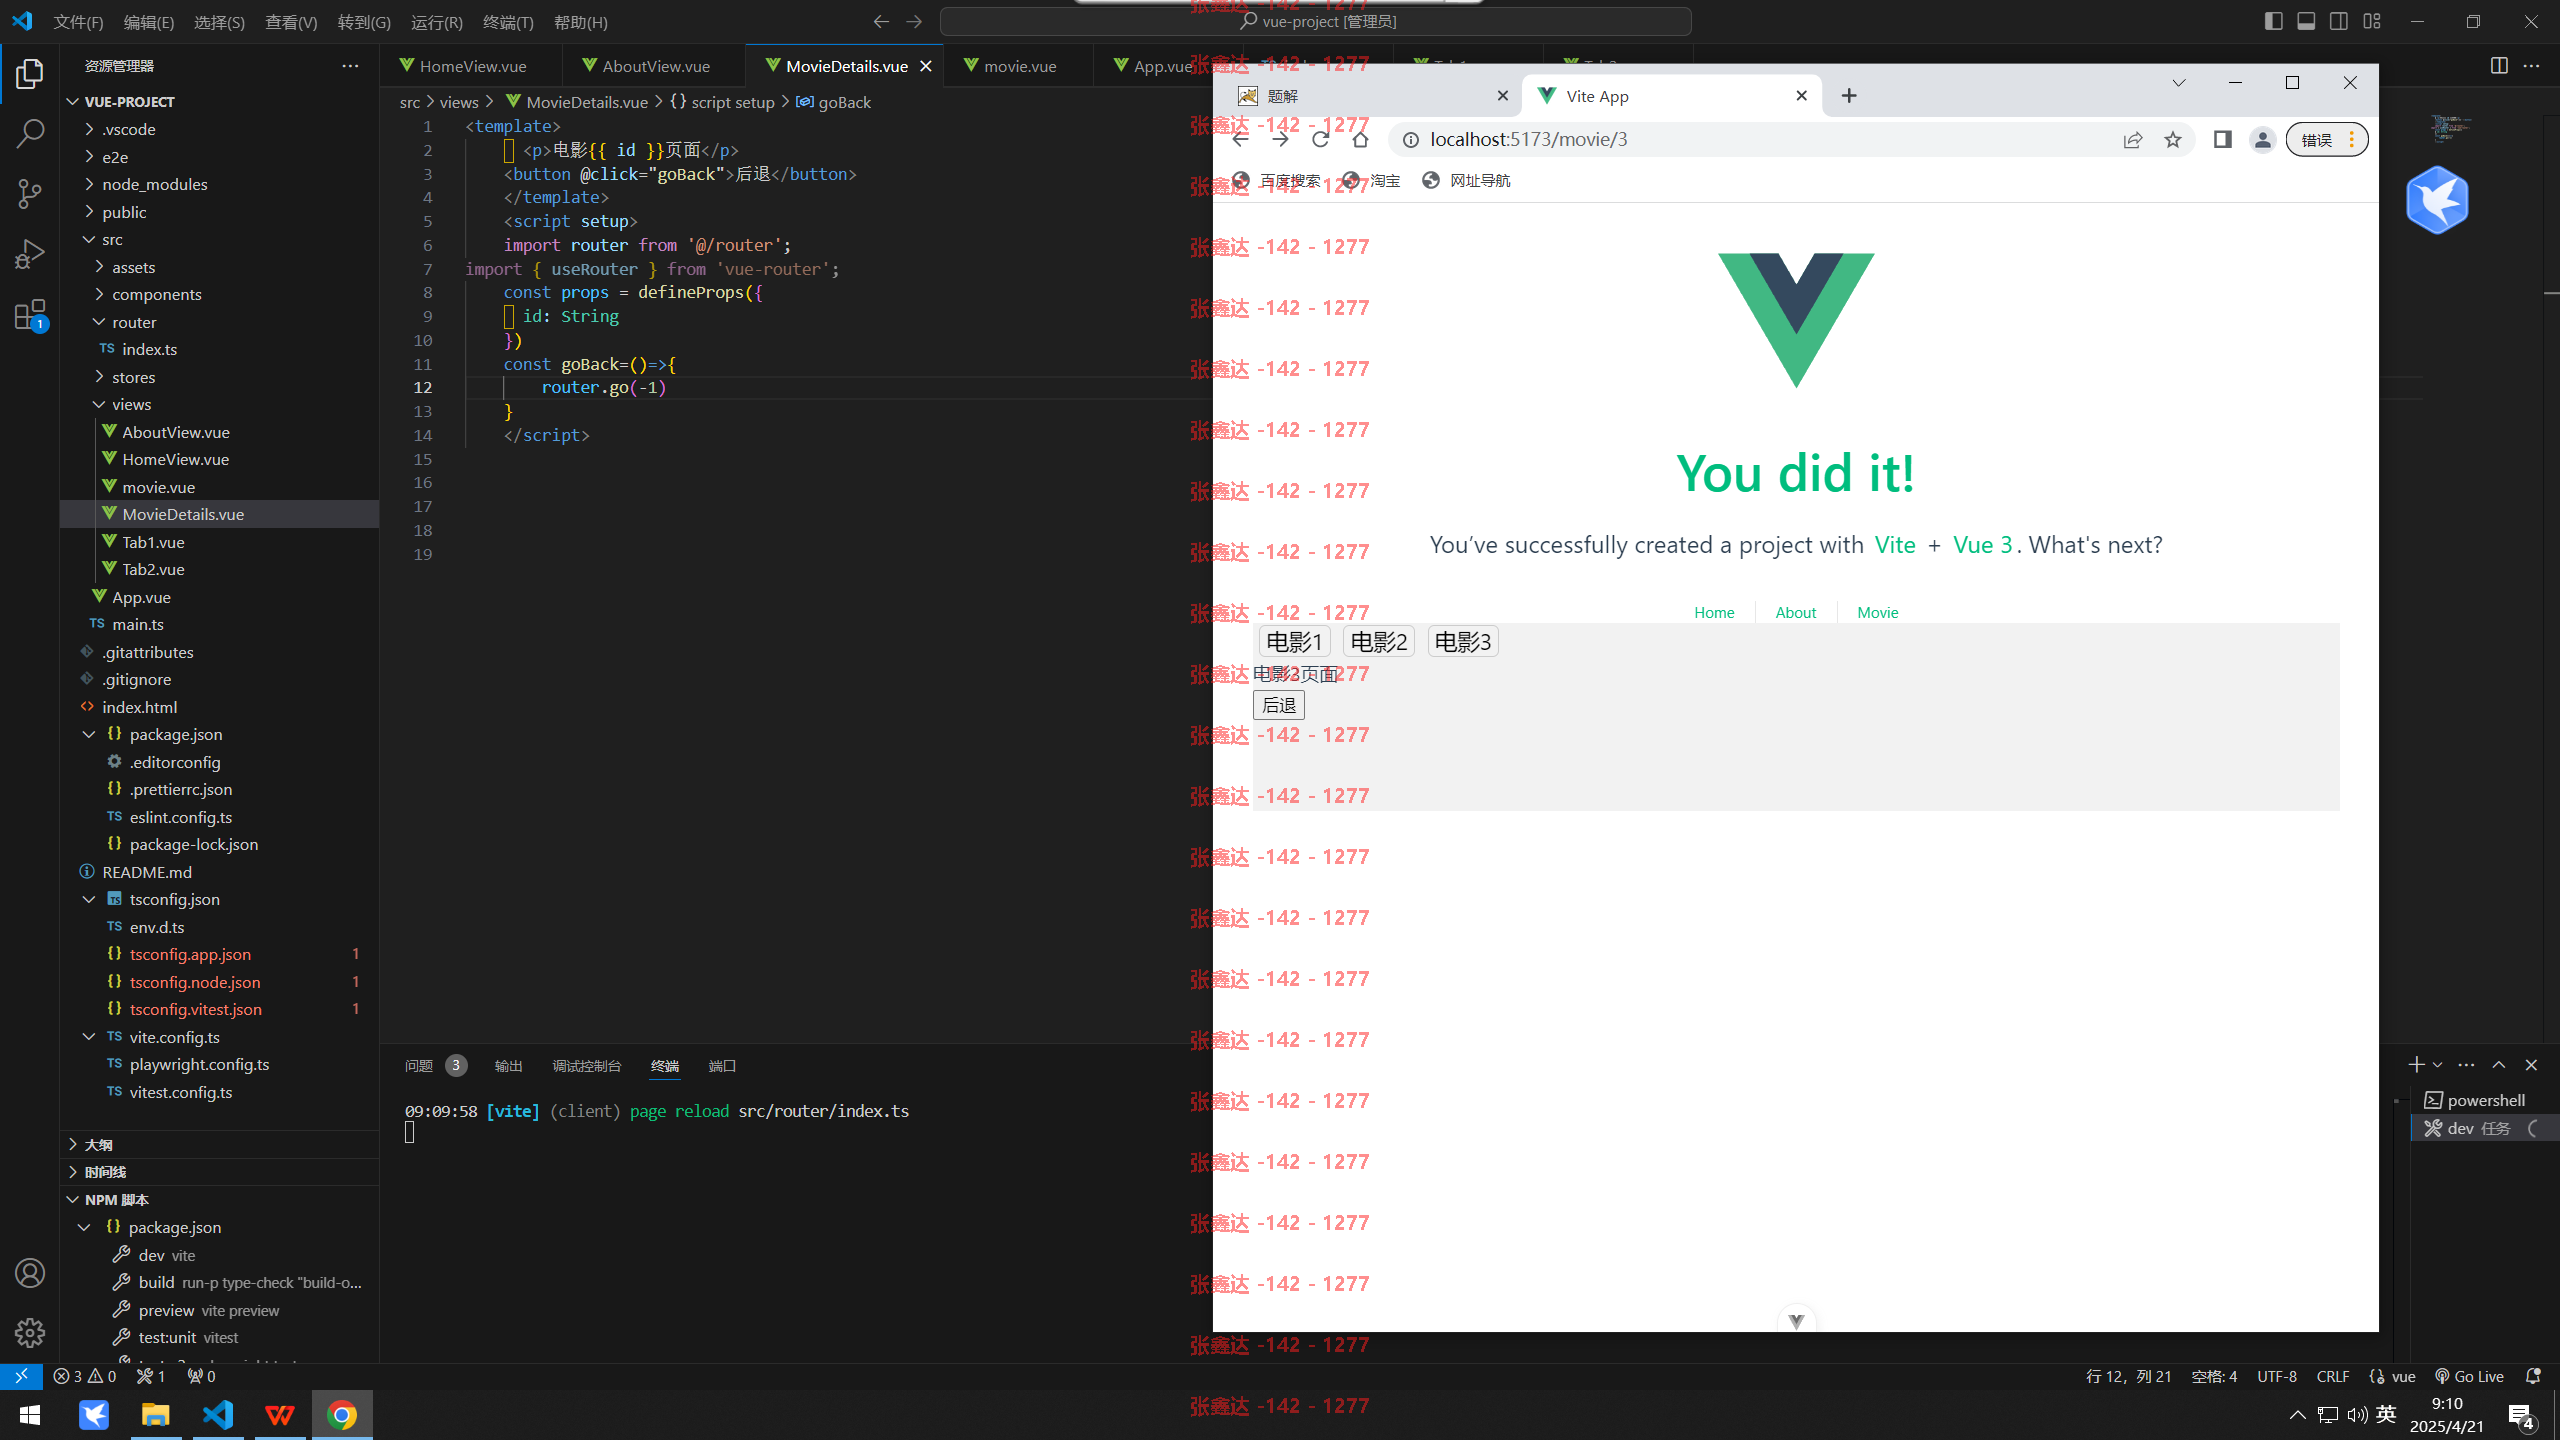Viewport: 2560px width, 1440px height.
Task: Toggle the secondary sidebar layout icon
Action: (x=2339, y=21)
